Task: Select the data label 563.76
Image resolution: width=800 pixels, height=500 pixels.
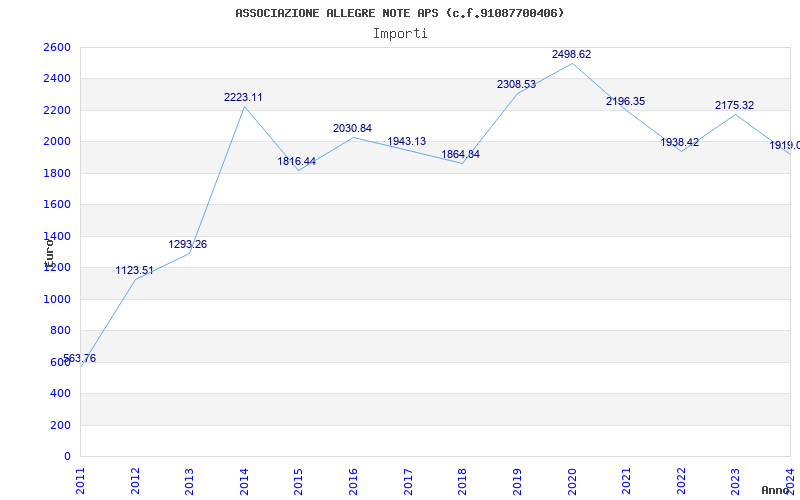Action: pyautogui.click(x=79, y=358)
